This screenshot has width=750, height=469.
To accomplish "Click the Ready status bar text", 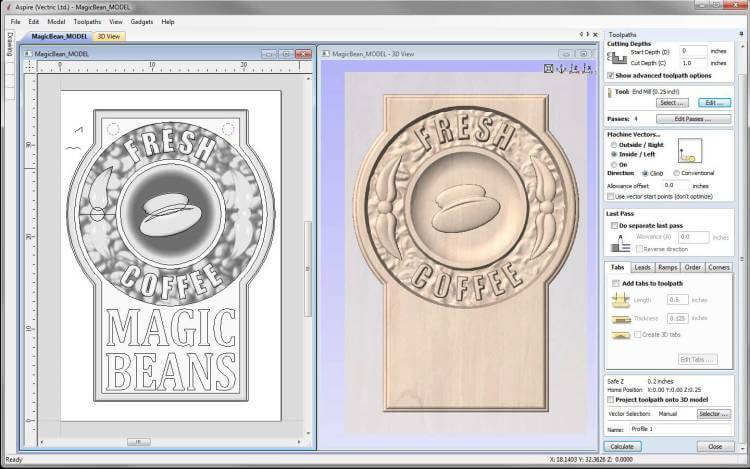I will tap(14, 460).
